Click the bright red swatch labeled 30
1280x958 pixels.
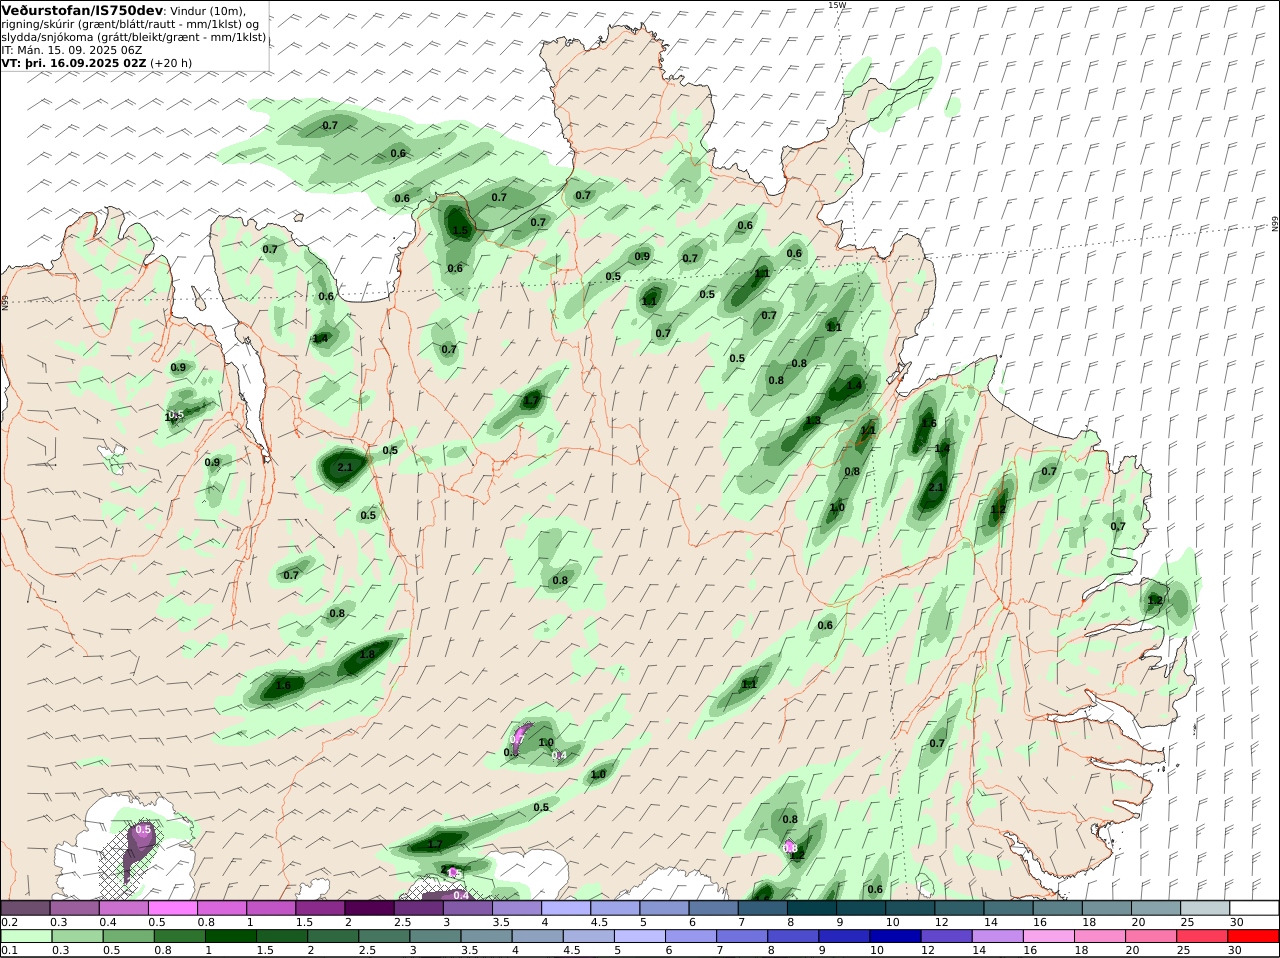1254,936
